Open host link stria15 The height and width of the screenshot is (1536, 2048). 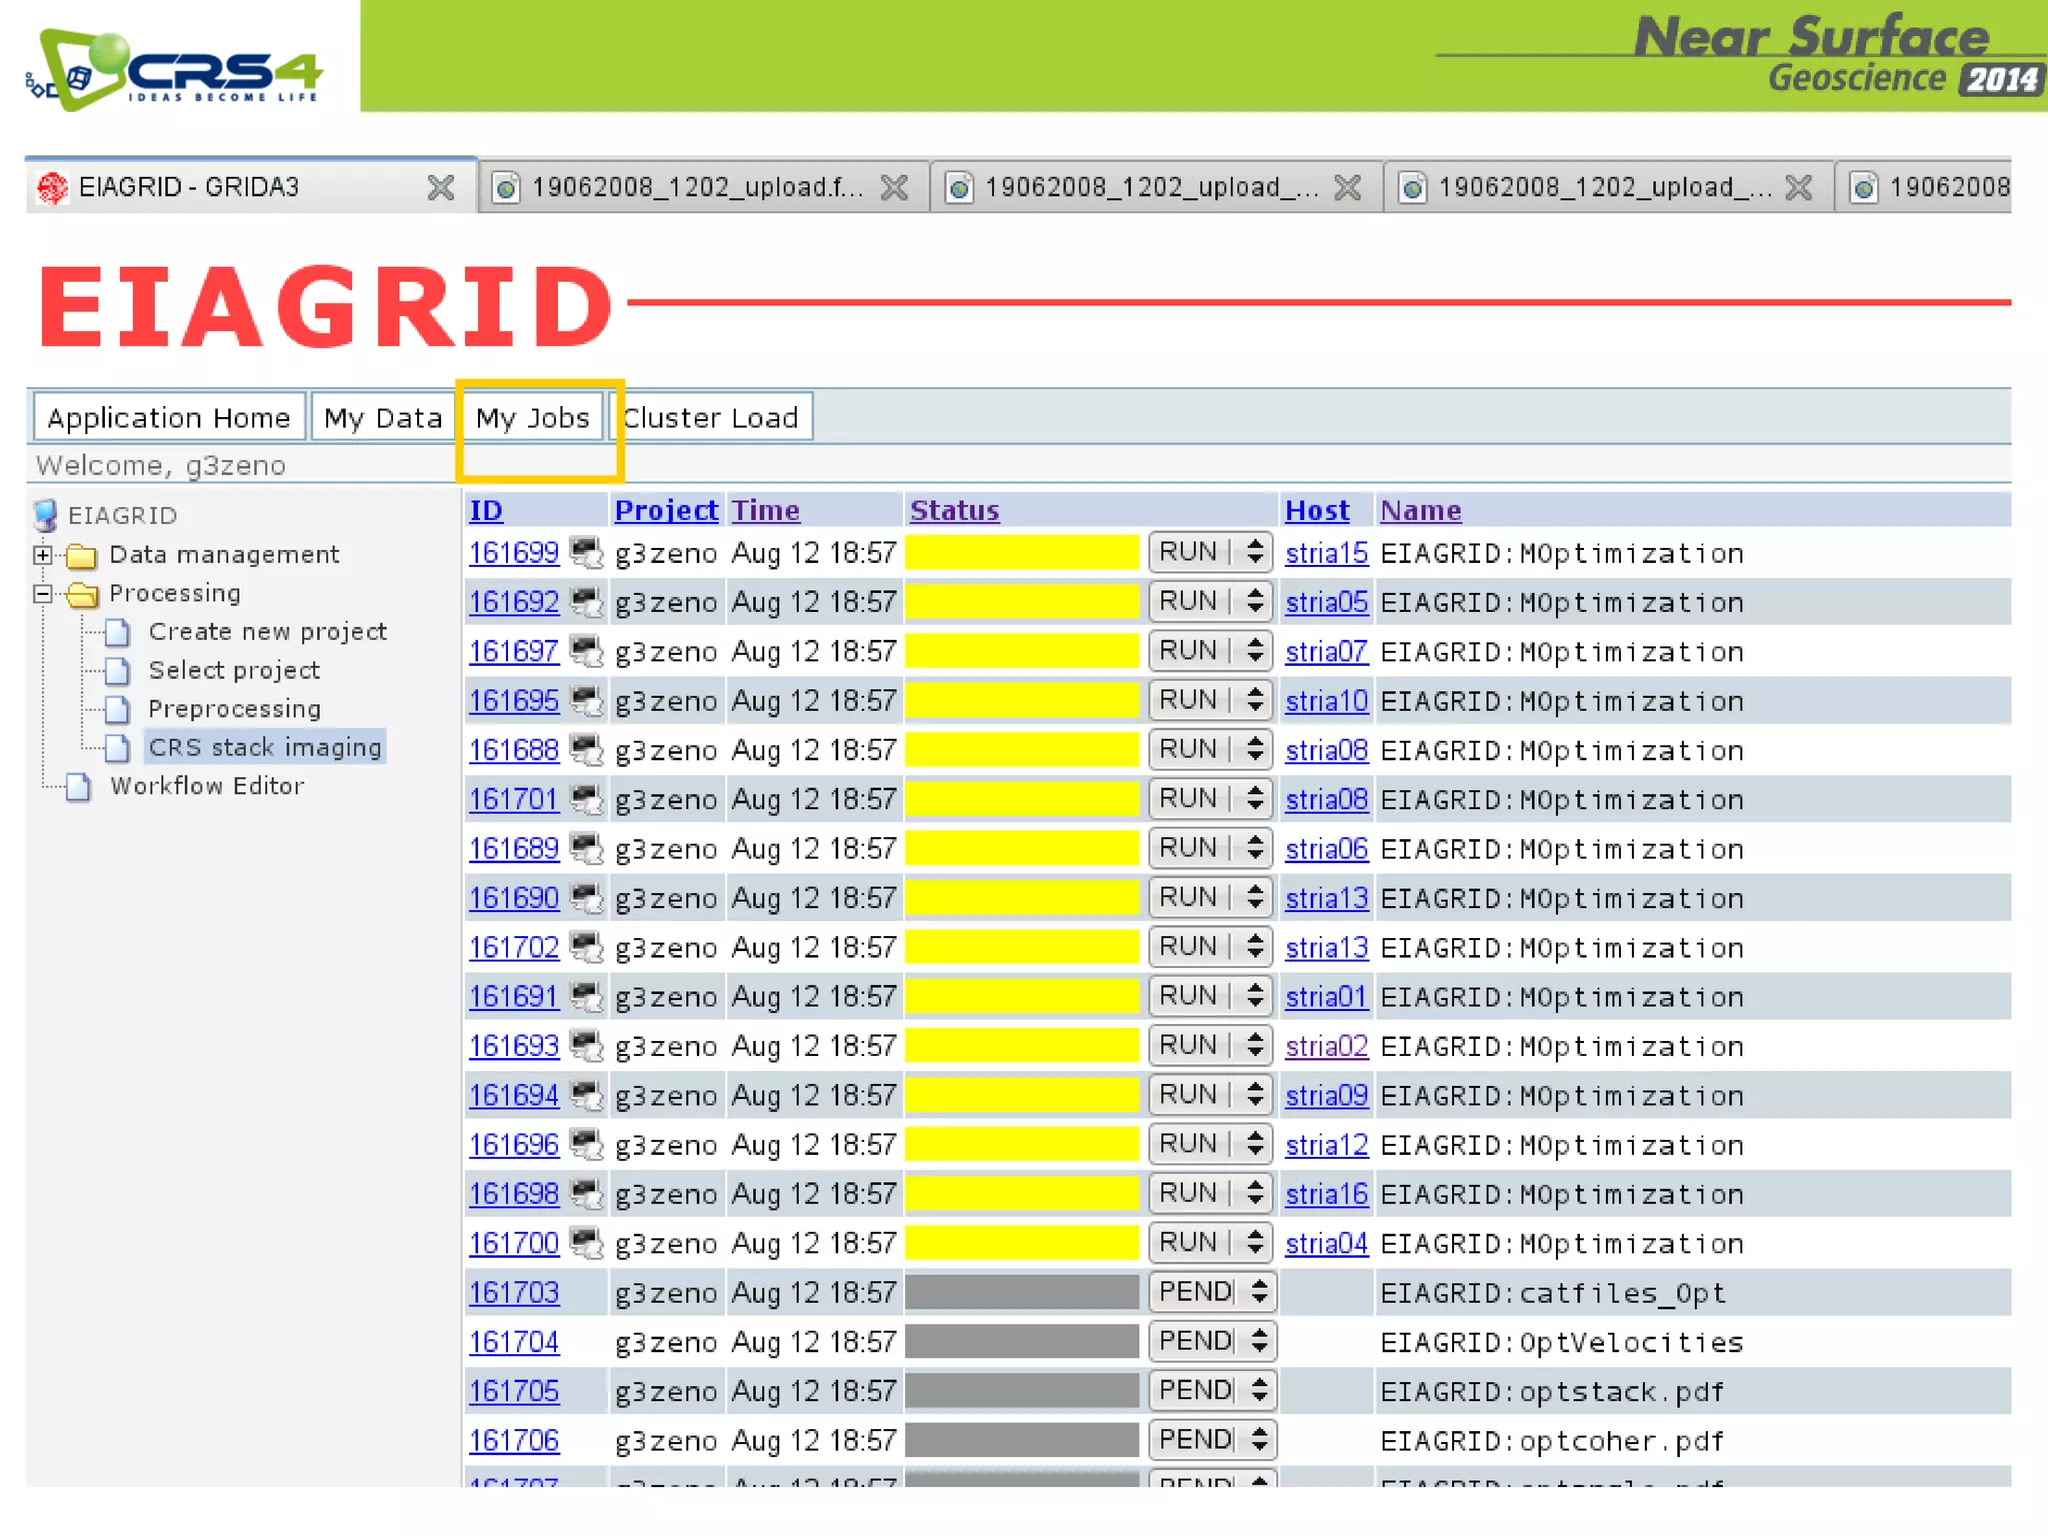click(x=1326, y=553)
